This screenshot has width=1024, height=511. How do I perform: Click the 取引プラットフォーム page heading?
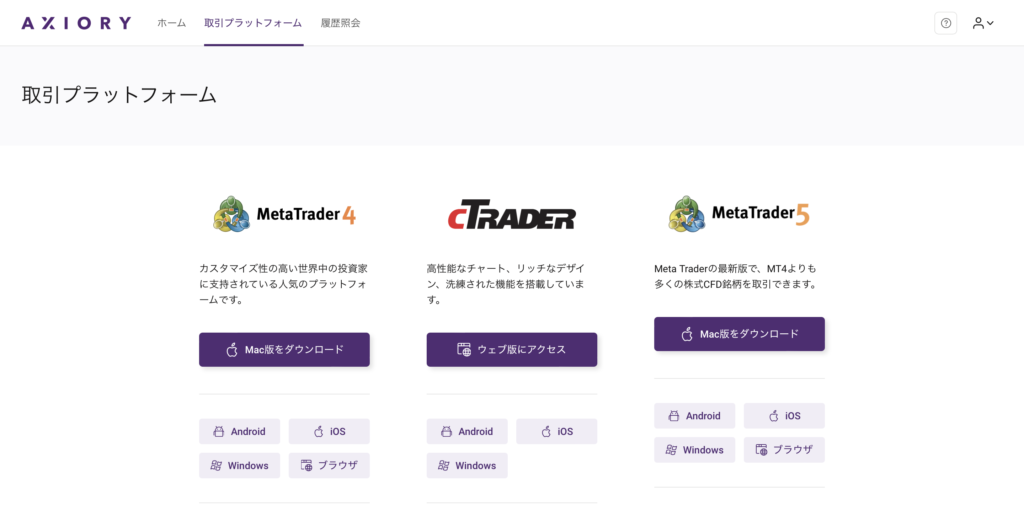119,95
